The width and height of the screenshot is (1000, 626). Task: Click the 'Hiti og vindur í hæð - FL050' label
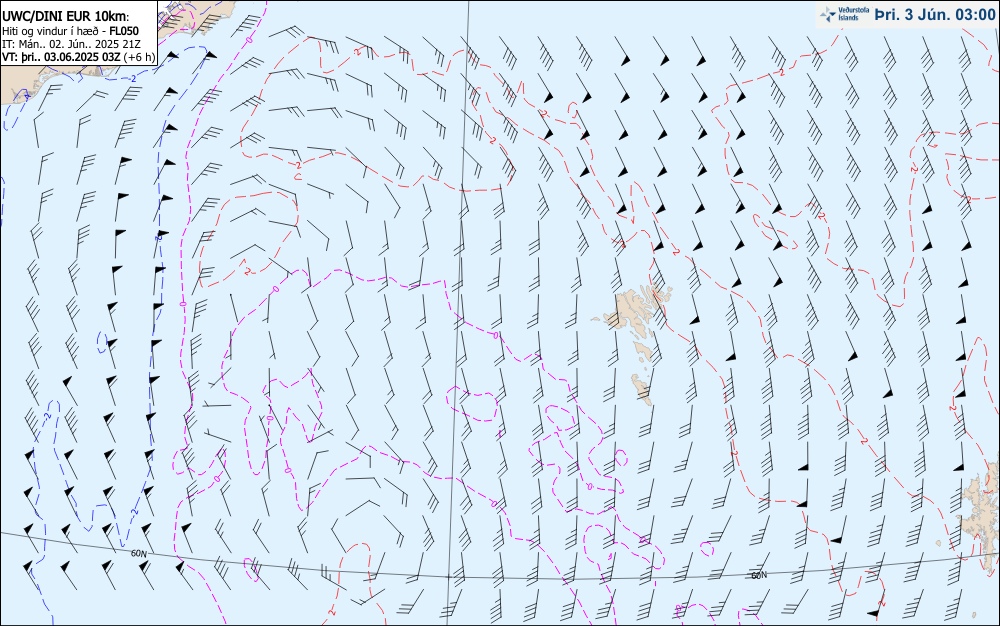coord(70,31)
